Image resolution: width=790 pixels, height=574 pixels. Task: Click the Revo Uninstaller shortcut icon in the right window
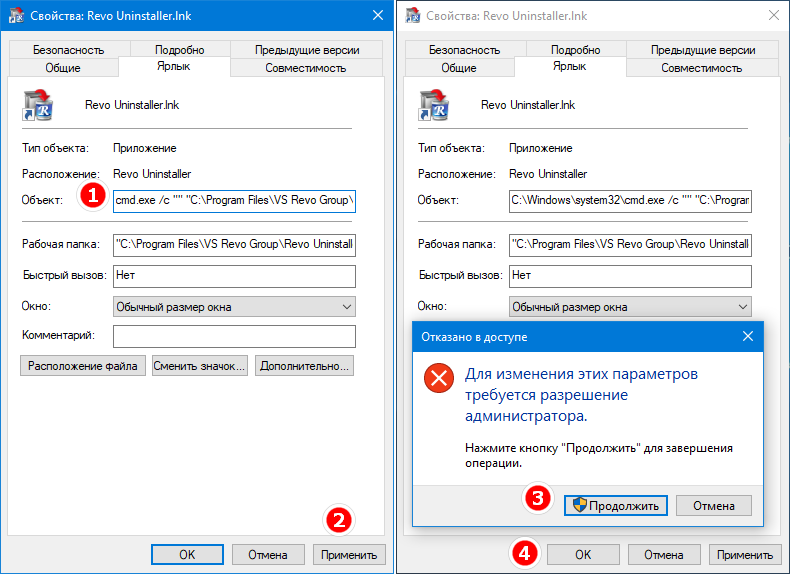(434, 105)
